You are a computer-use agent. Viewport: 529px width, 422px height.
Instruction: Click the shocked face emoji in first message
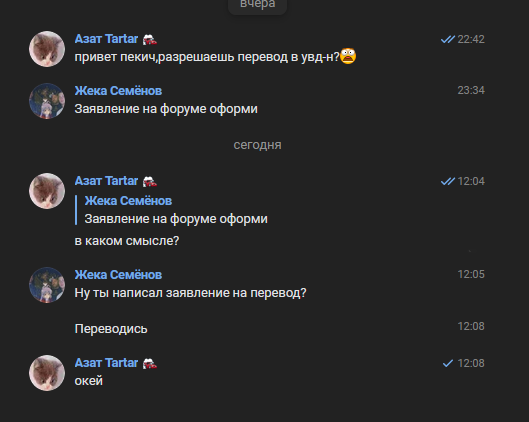pos(348,56)
